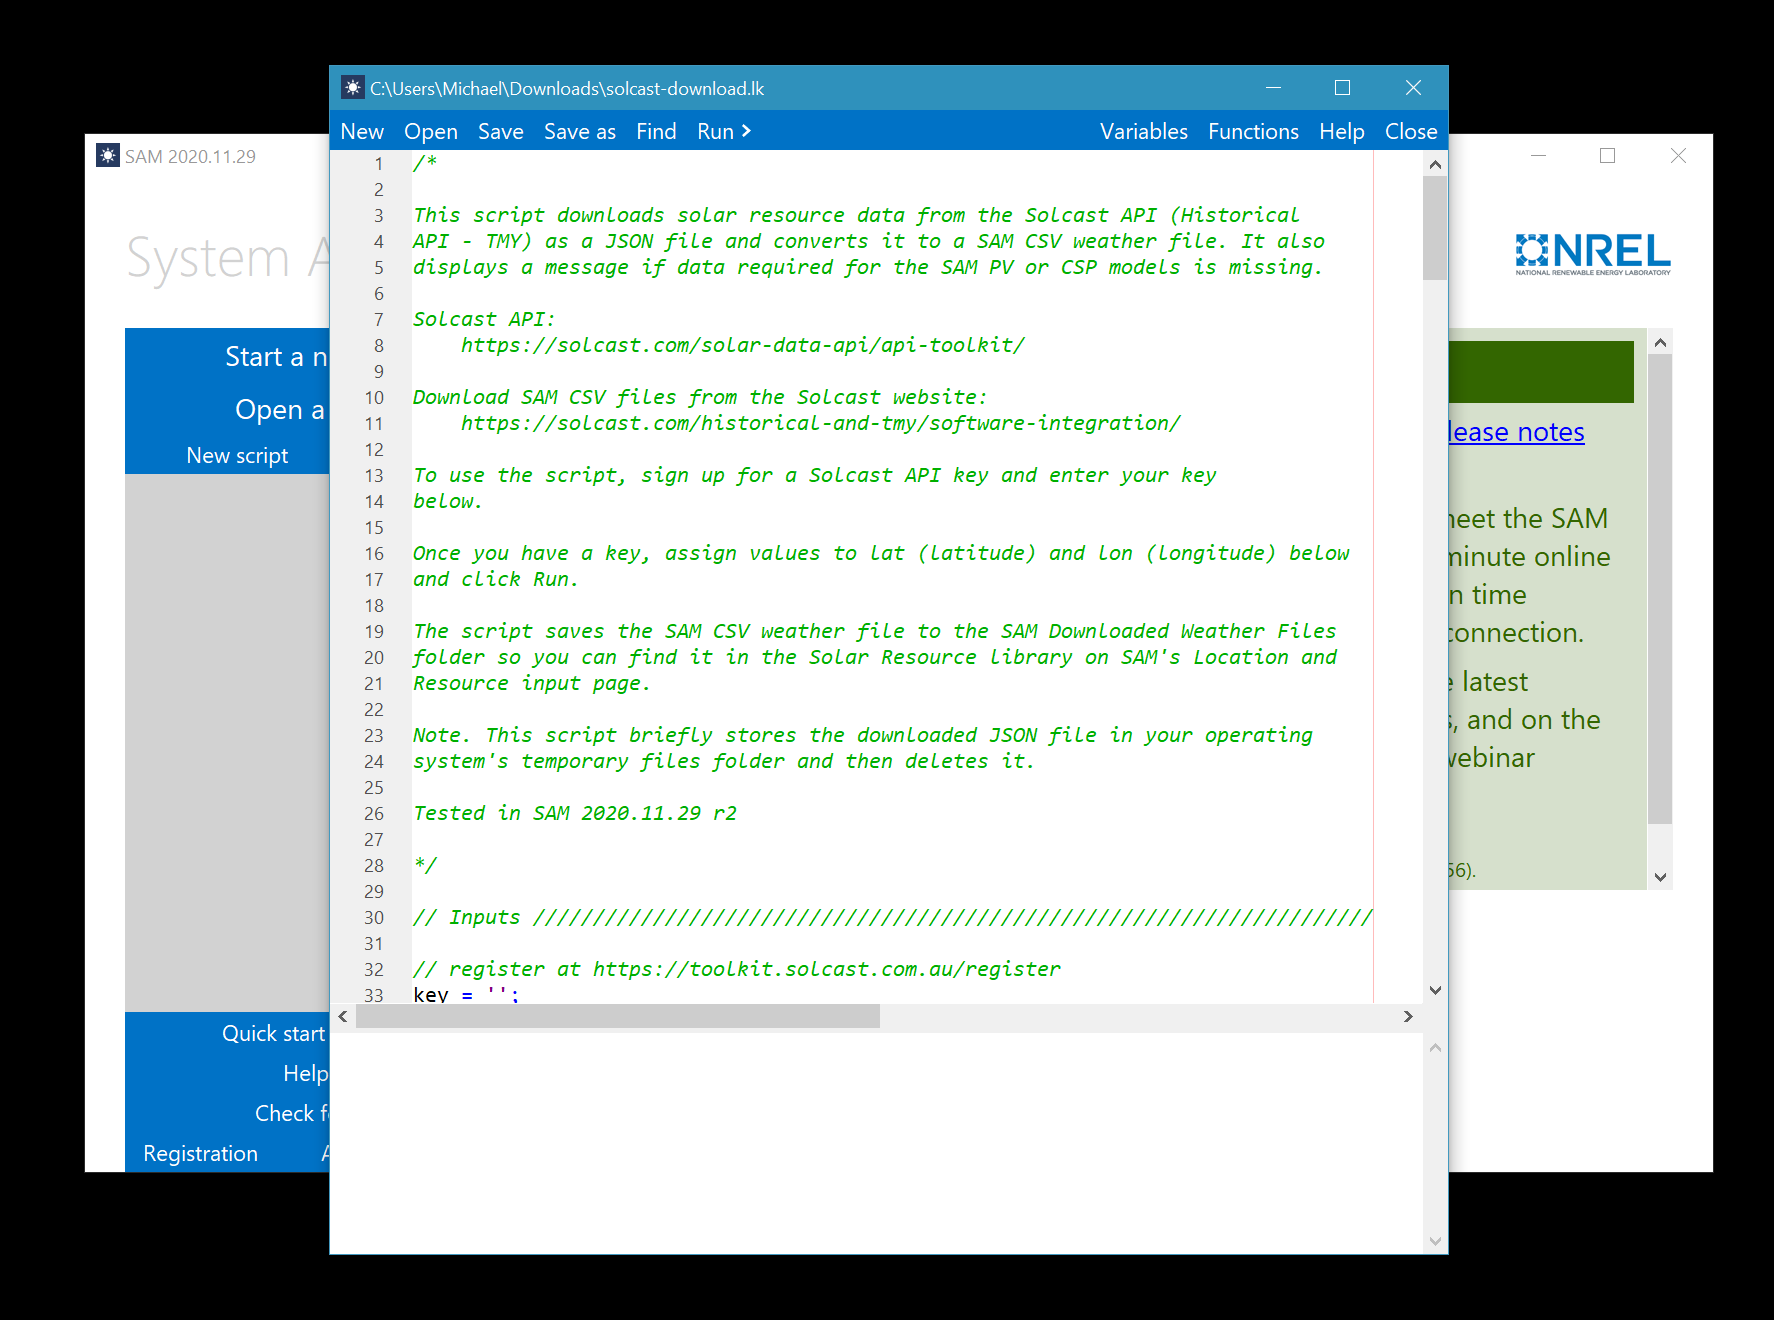Click the 'Solcast API:' text on line 7
The image size is (1774, 1320).
tap(484, 319)
